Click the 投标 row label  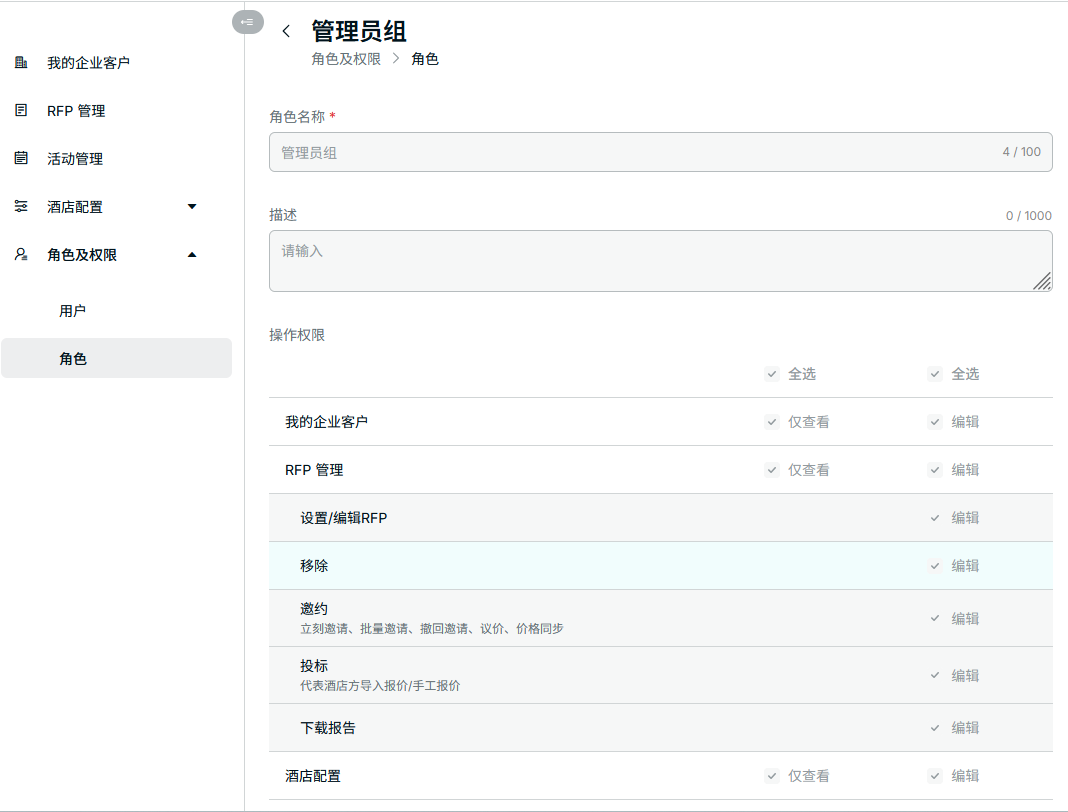click(x=314, y=666)
